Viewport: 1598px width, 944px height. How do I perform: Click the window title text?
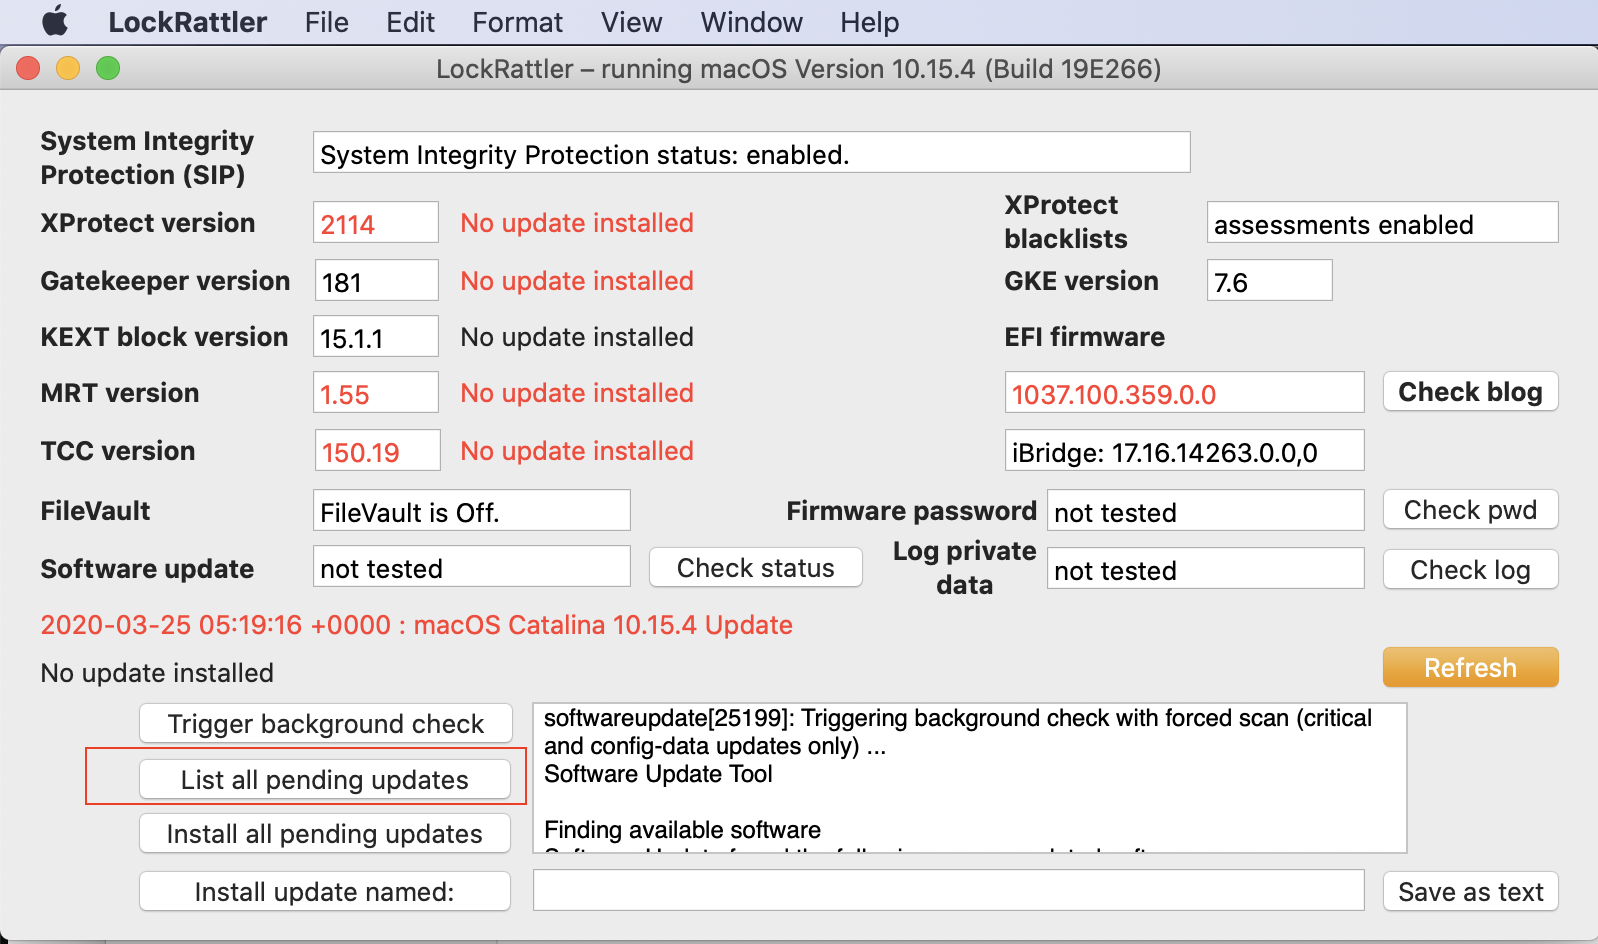coord(799,69)
